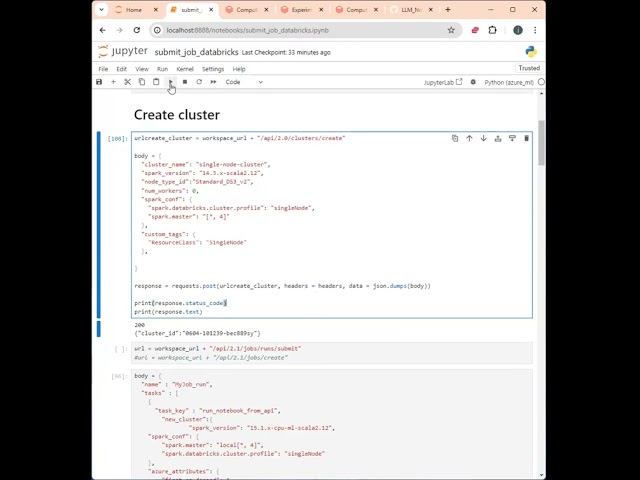The height and width of the screenshot is (480, 640).
Task: Collapse the output via its blue bar
Action: (x=99, y=329)
